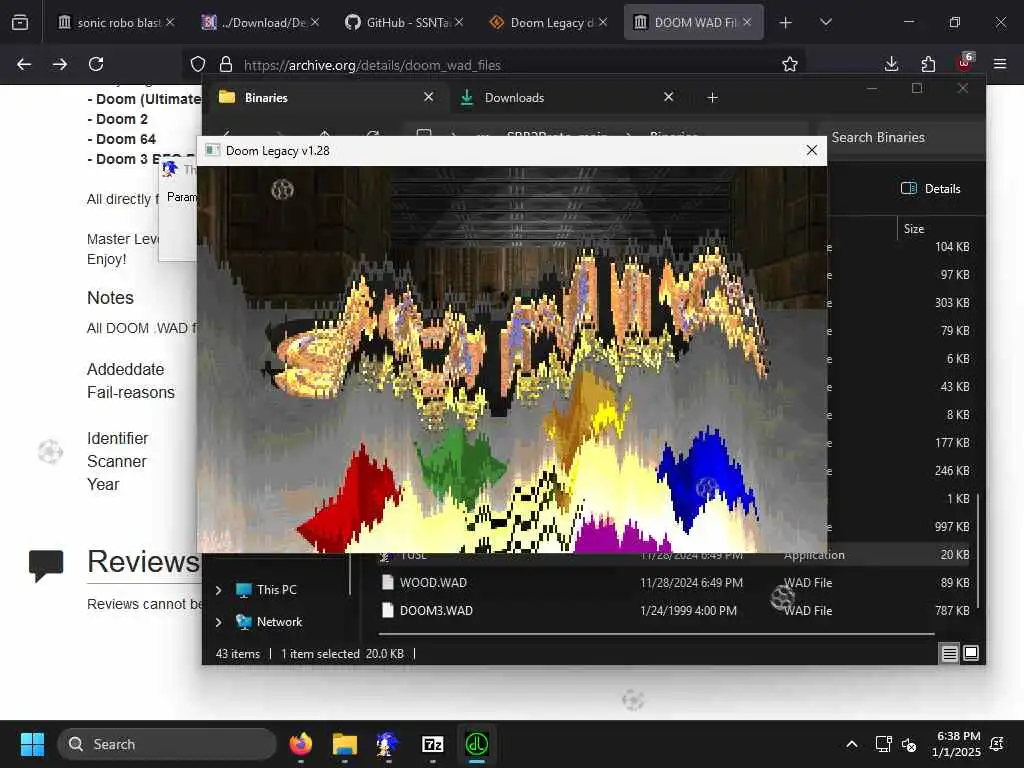Go back using the Firefox back arrow
Viewport: 1024px width, 768px height.
point(24,64)
